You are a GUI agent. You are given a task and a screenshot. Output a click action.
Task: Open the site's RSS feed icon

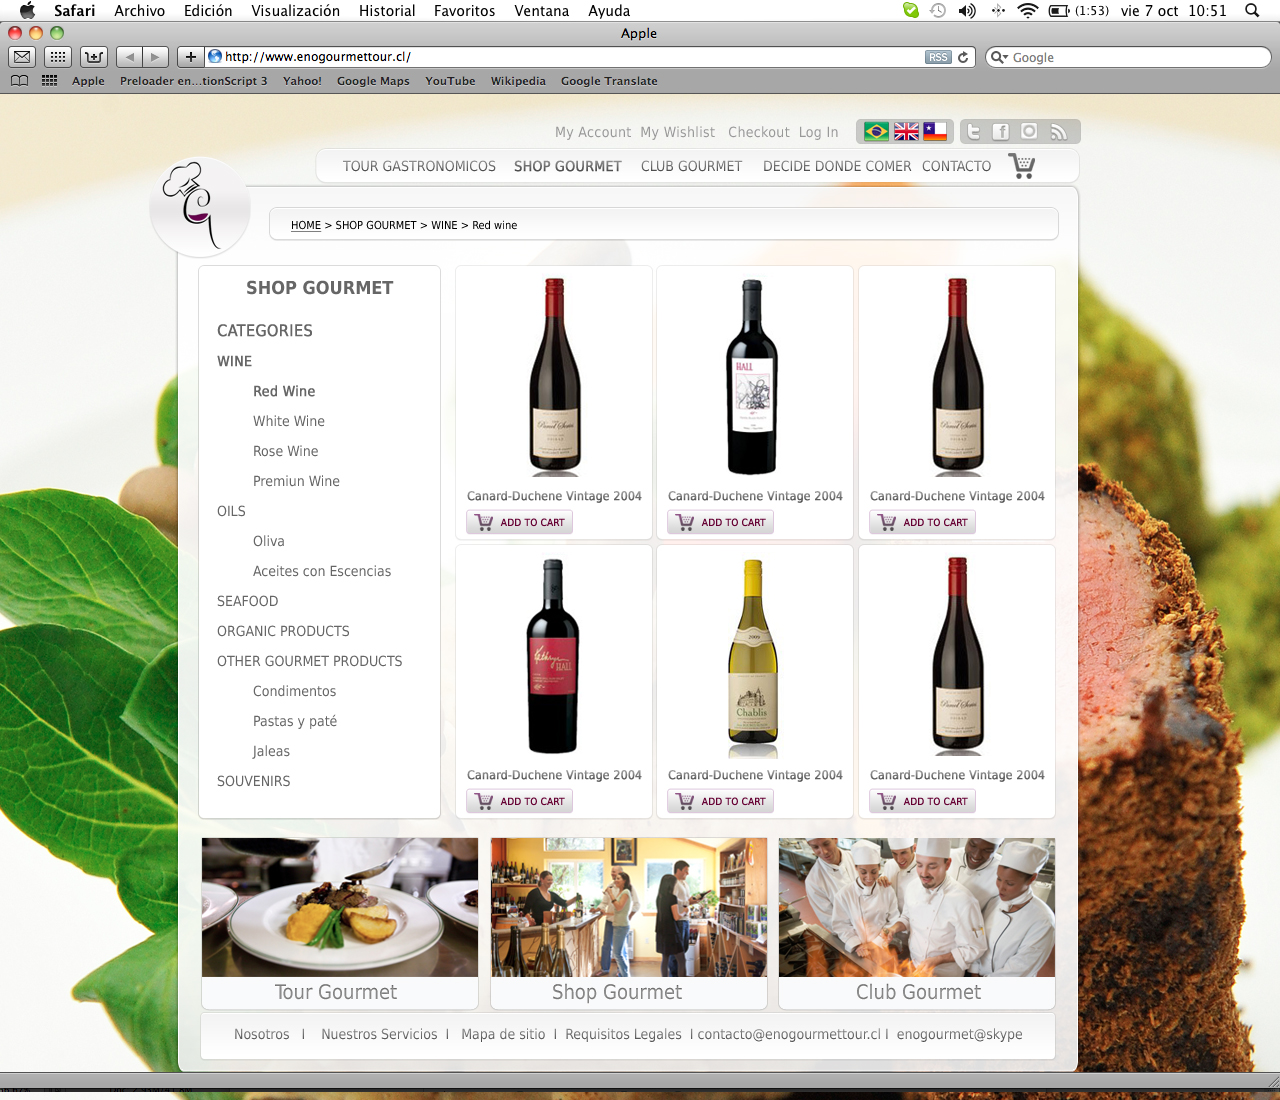tap(1058, 131)
